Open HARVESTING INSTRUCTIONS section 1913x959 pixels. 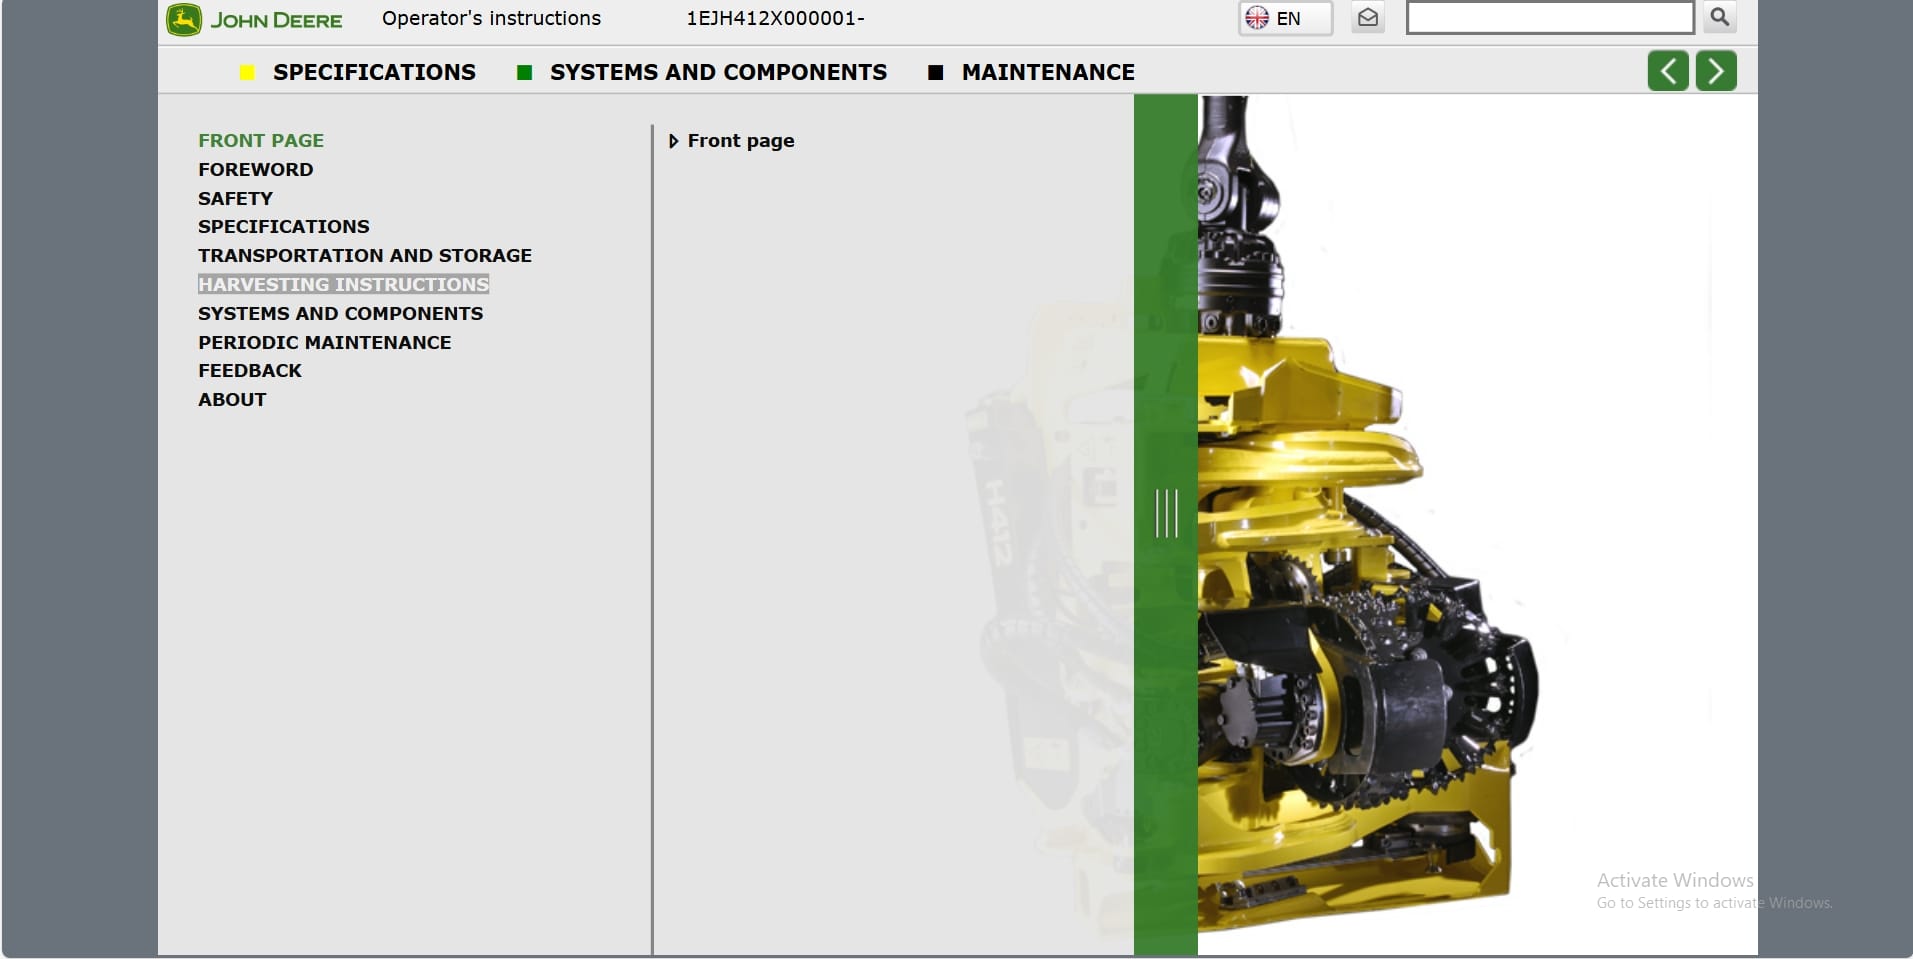click(x=343, y=285)
